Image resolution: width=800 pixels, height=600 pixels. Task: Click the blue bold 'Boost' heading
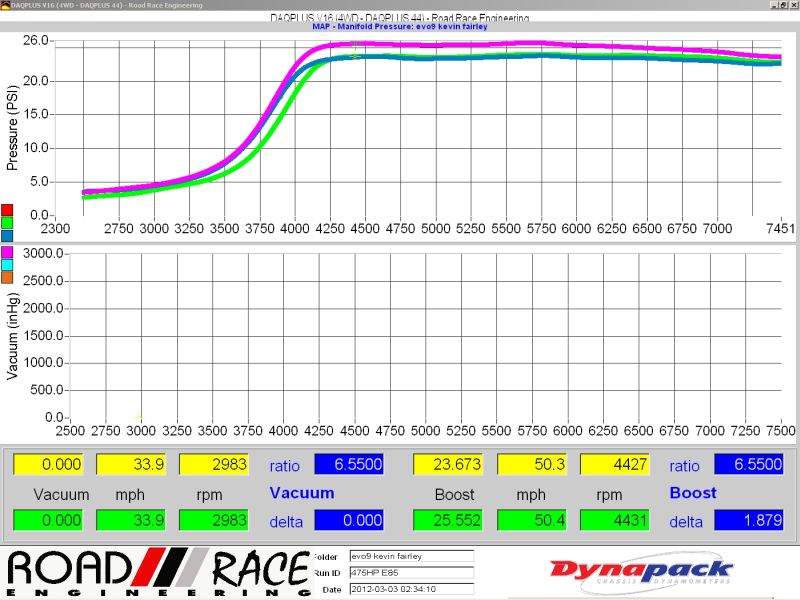[693, 493]
